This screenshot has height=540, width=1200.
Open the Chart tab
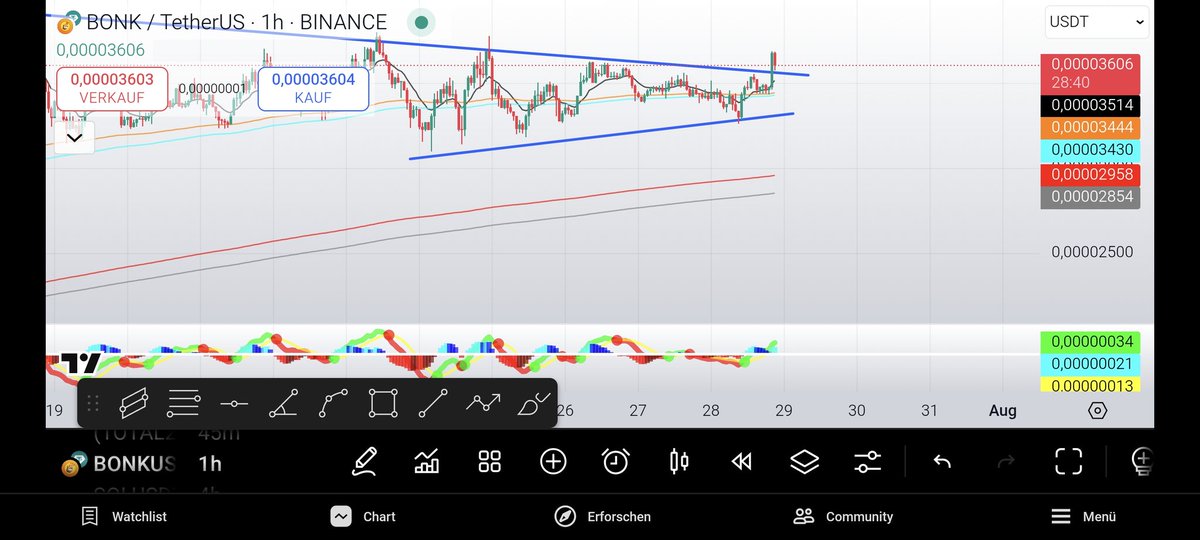coord(363,516)
